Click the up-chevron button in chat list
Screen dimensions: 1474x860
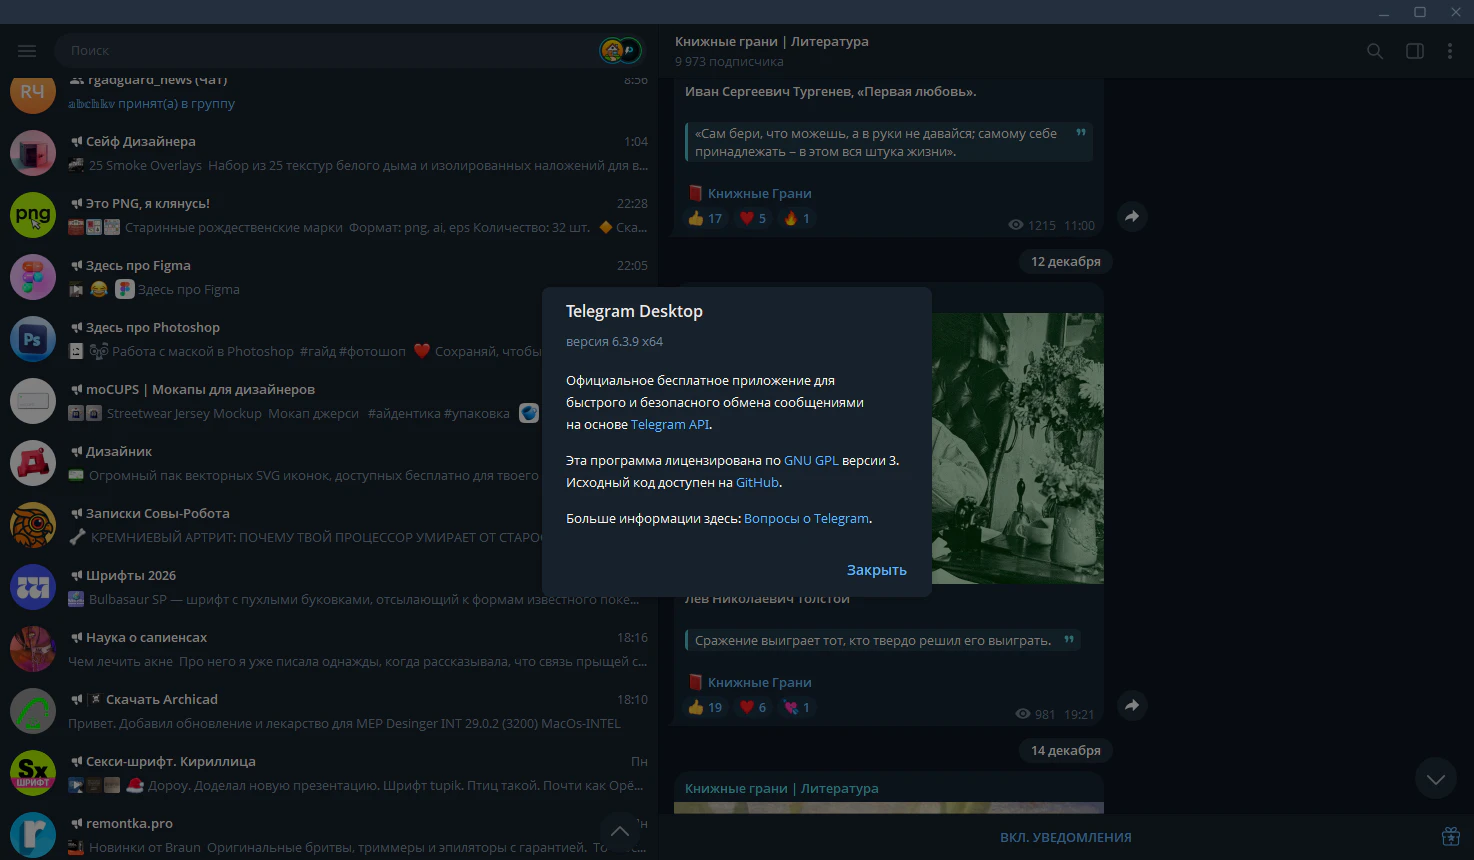point(620,831)
